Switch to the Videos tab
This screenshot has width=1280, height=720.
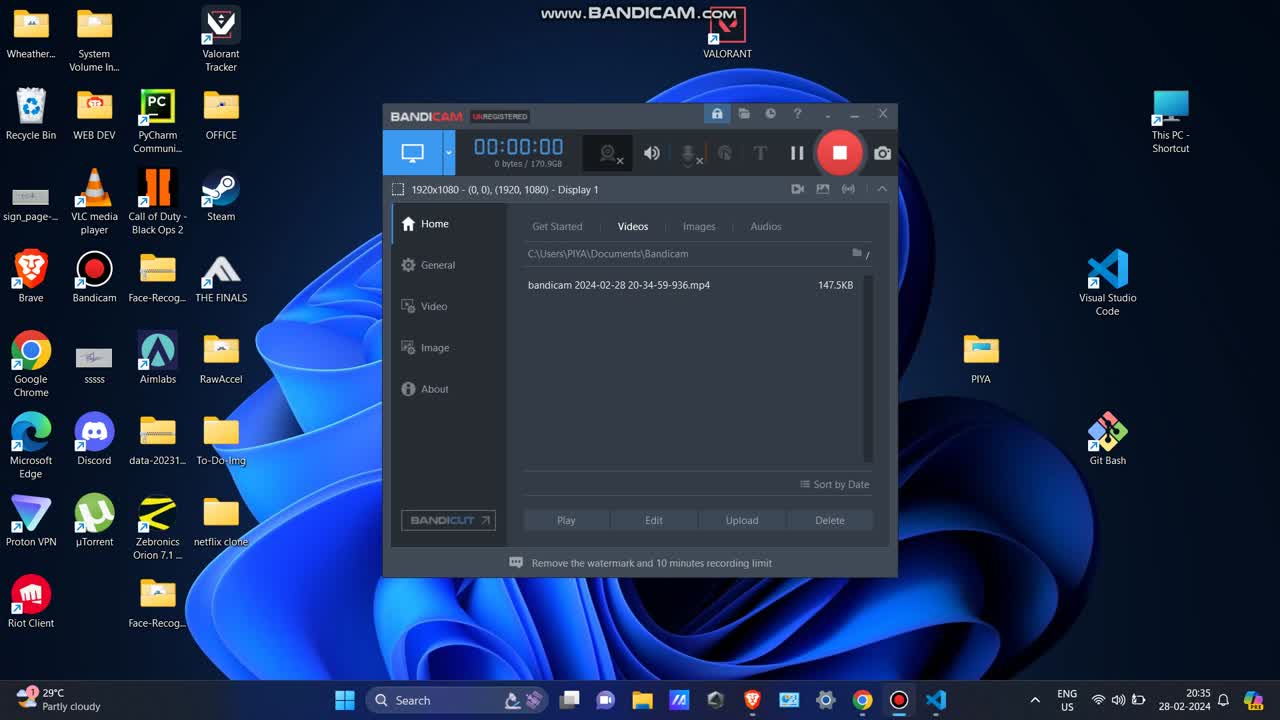[633, 227]
